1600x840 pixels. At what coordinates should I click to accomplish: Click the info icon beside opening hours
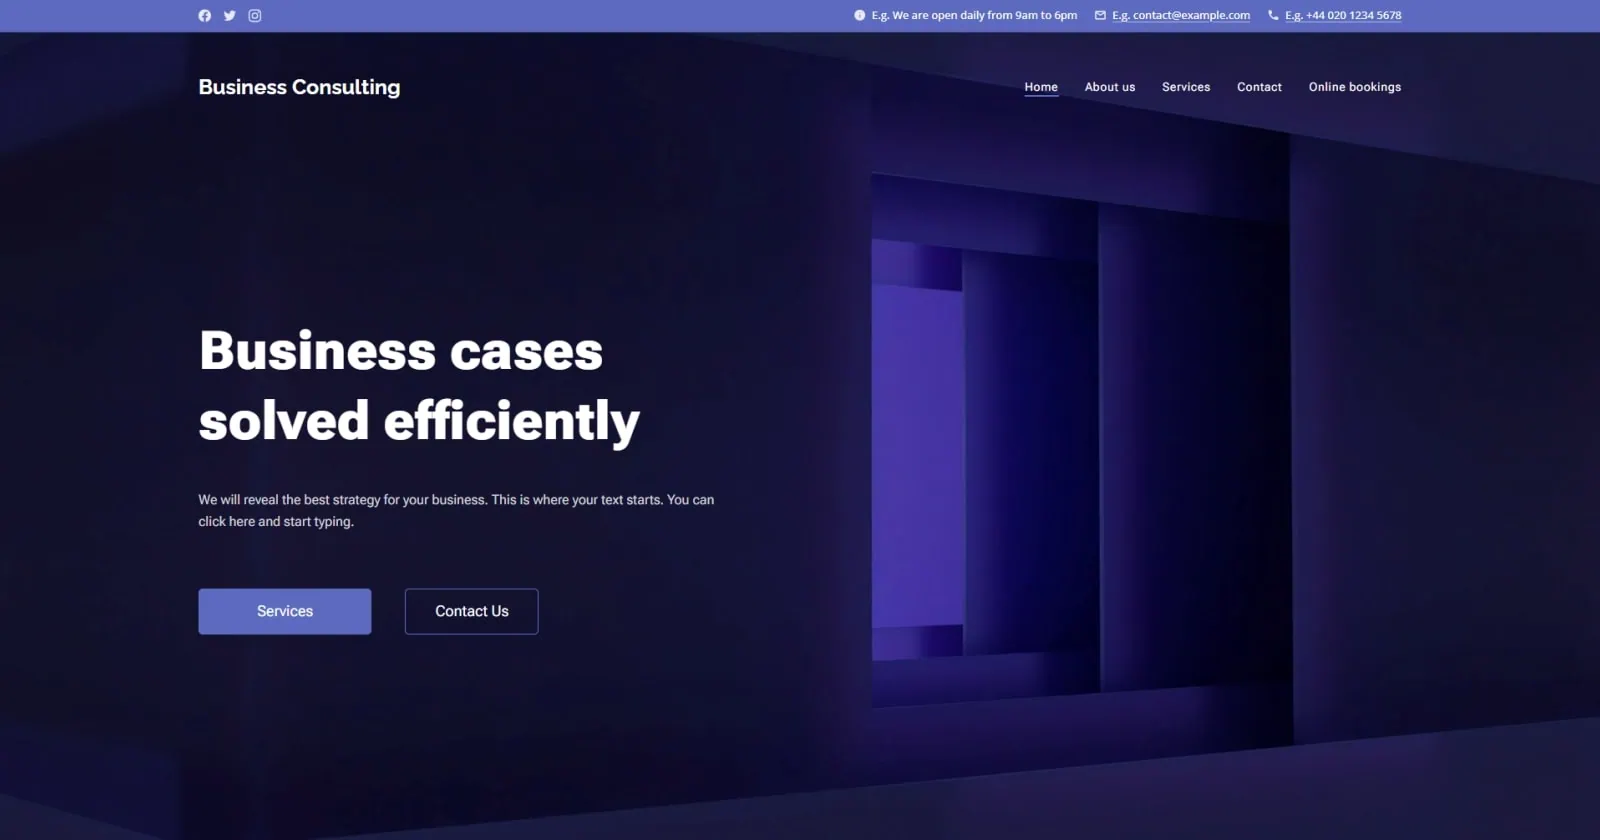pos(860,16)
